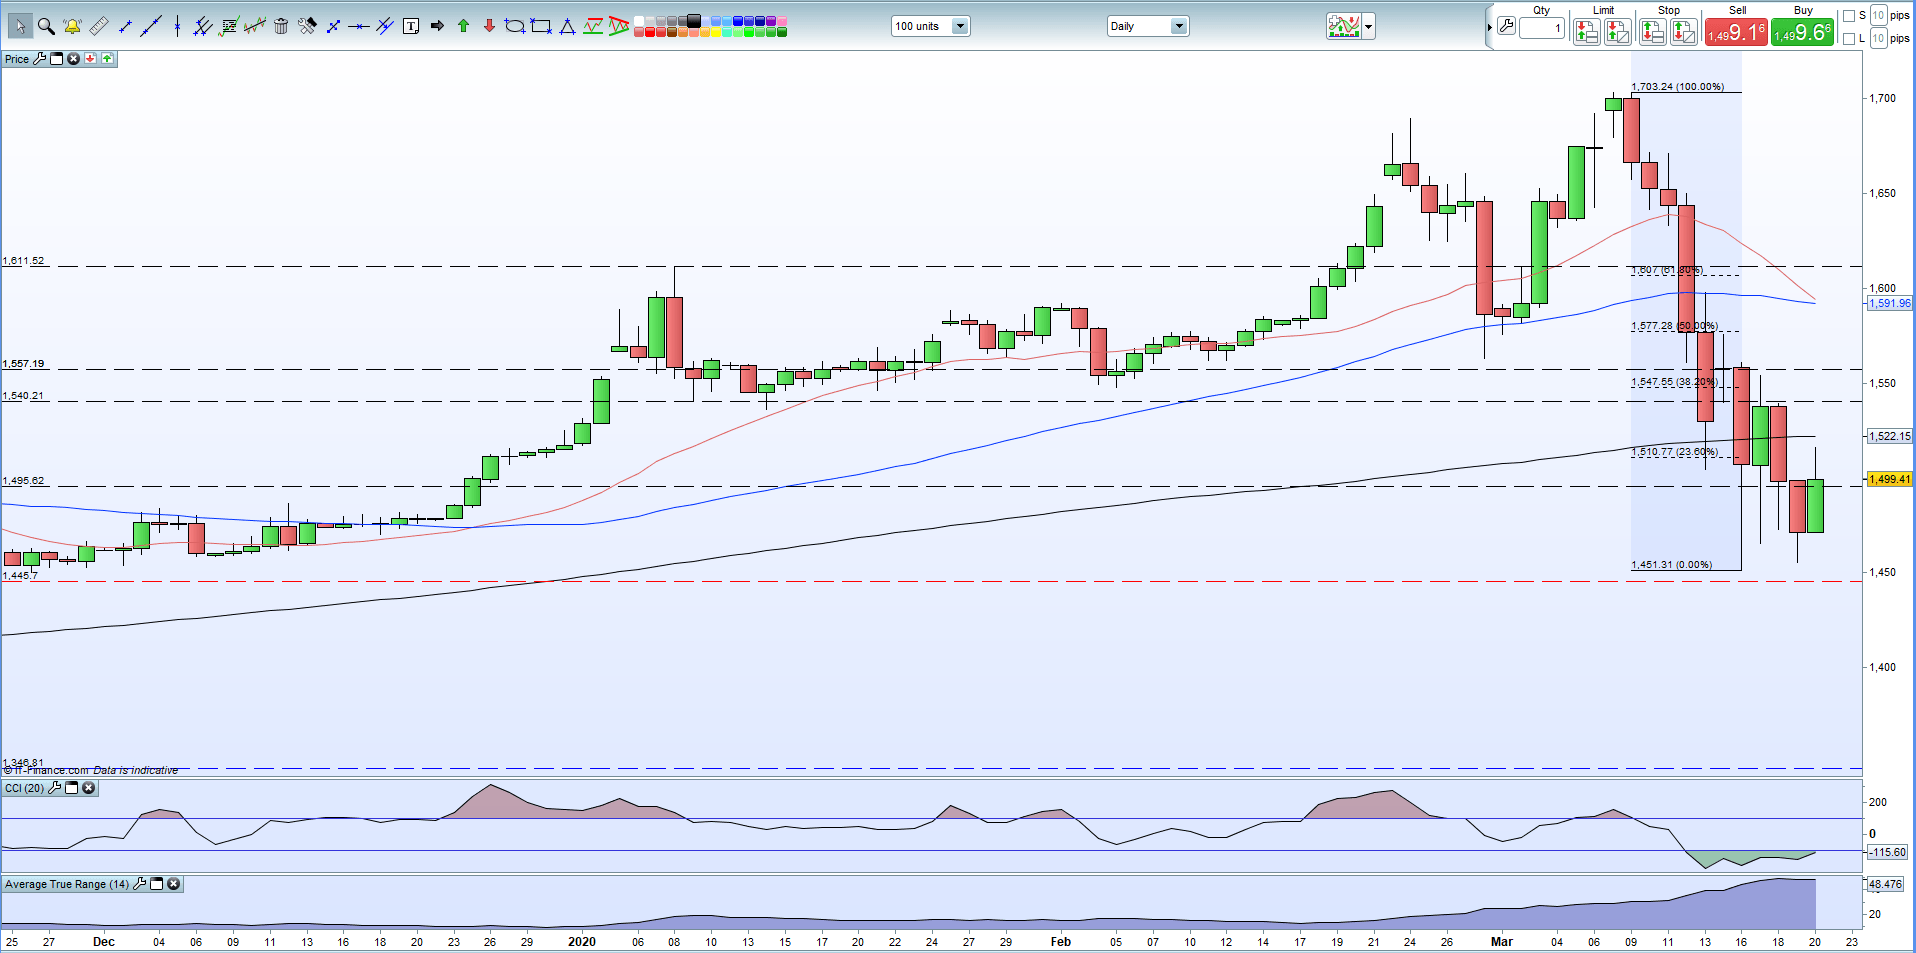This screenshot has width=1916, height=953.
Task: Add a green up arrow marker
Action: [463, 26]
